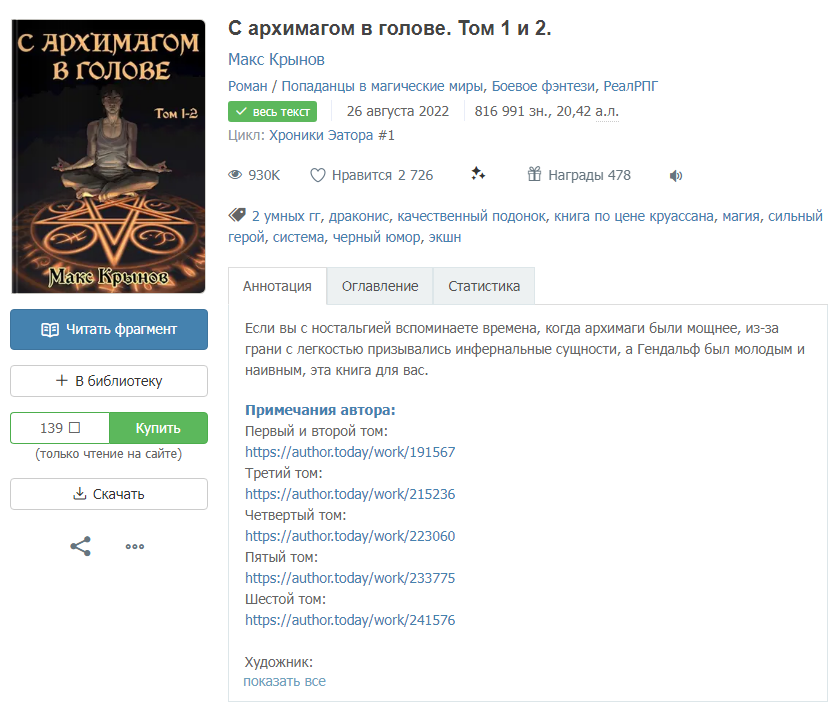The height and width of the screenshot is (709, 828).
Task: Open the Статистика tab
Action: point(484,286)
